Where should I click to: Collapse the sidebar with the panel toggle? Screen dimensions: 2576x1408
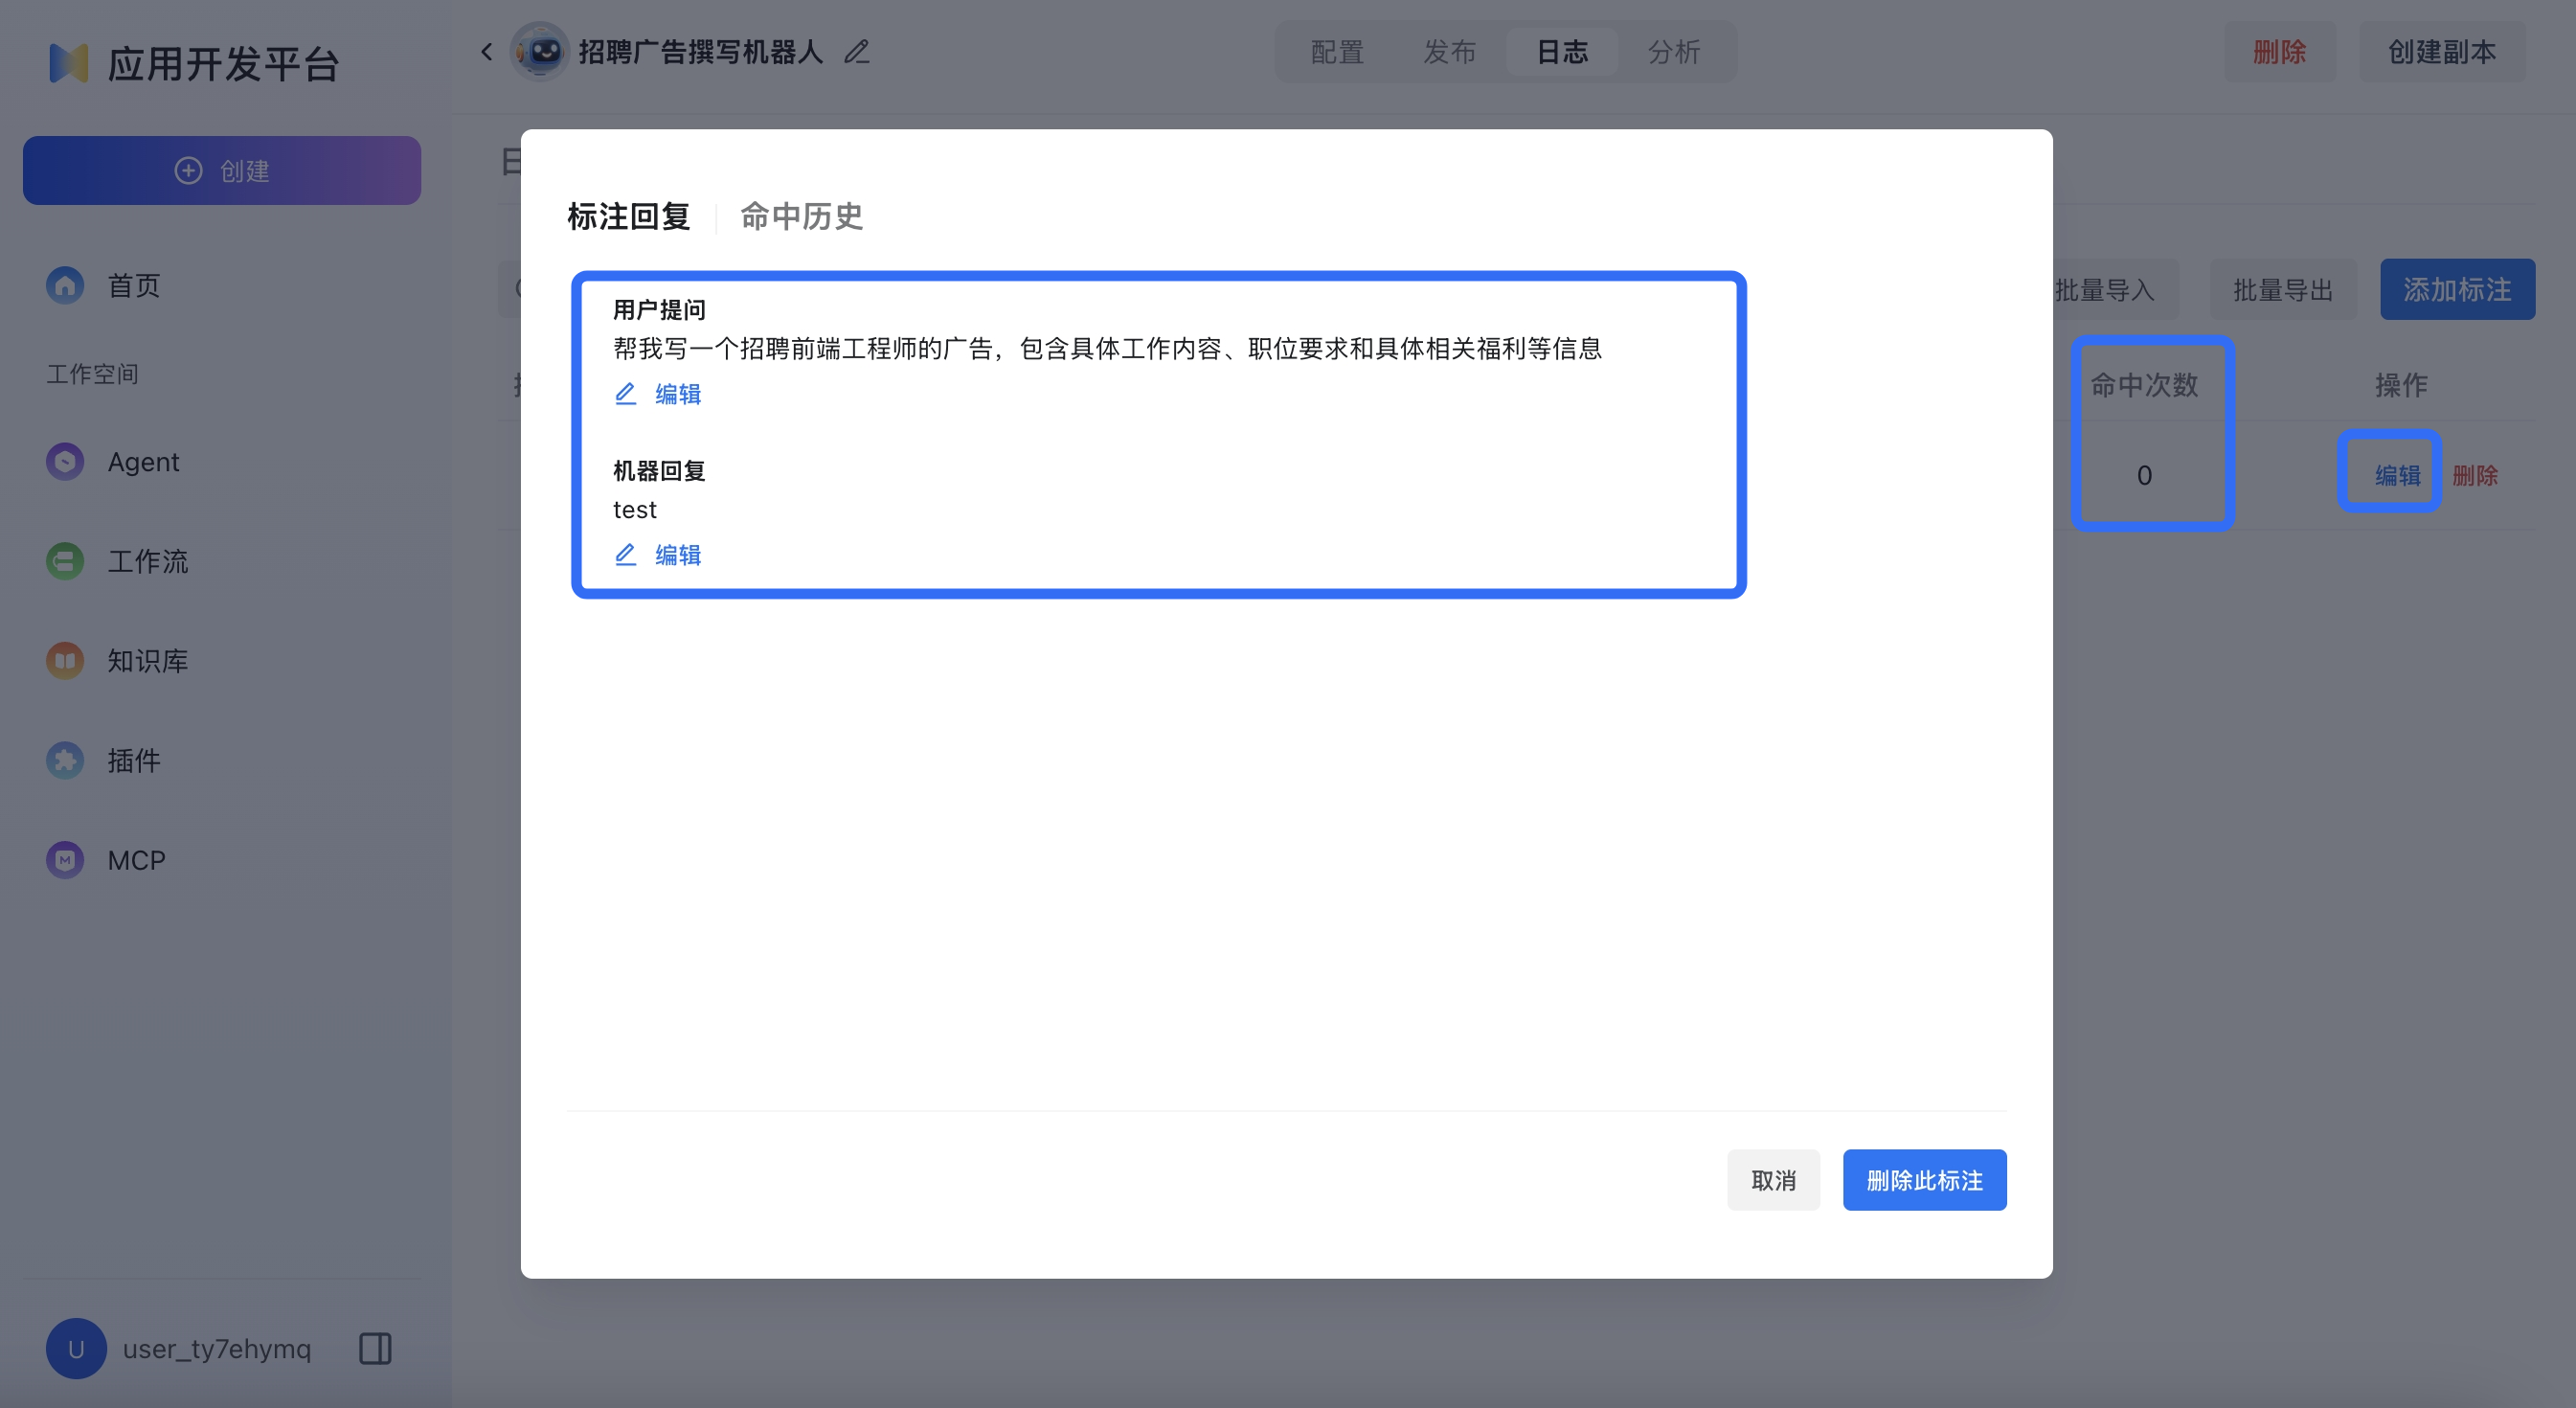[x=375, y=1348]
